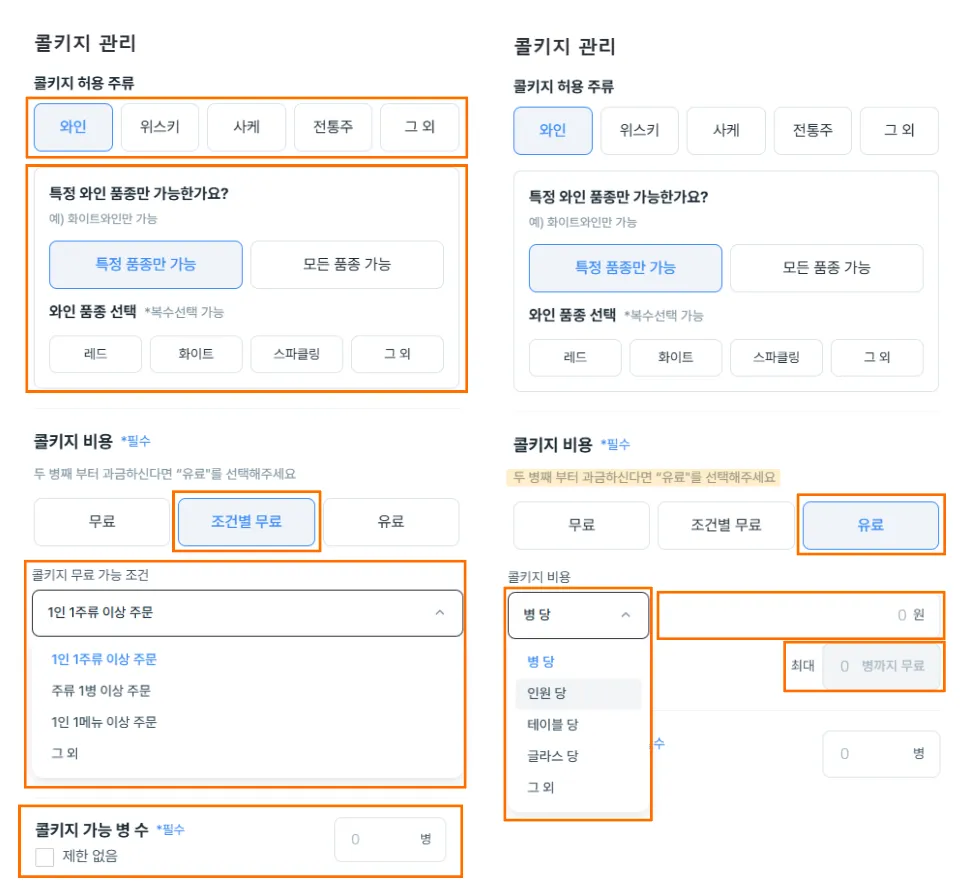The width and height of the screenshot is (960, 888).
Task: Choose 모든 품종 가능 in the left form
Action: 346,265
